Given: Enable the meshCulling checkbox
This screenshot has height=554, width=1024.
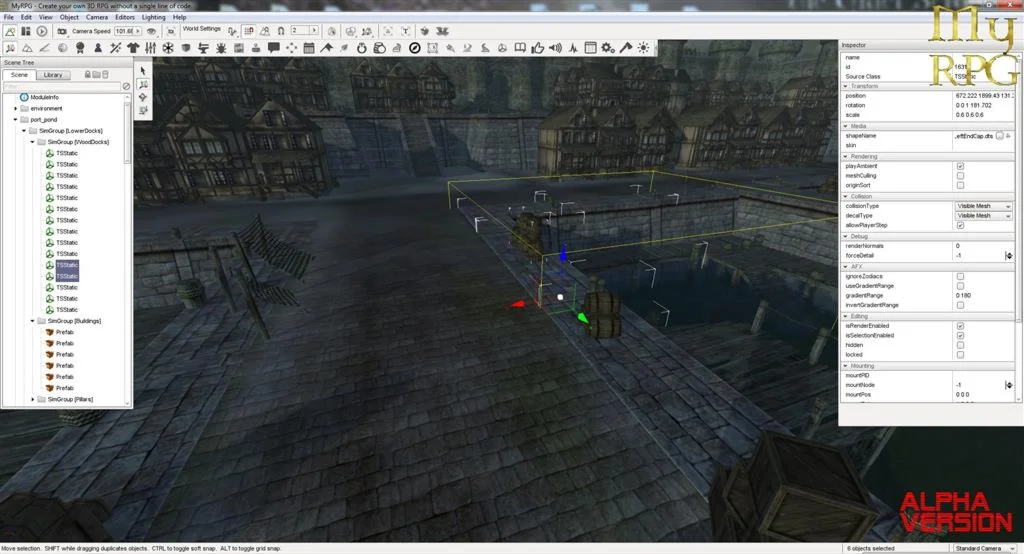Looking at the screenshot, I should (x=960, y=176).
